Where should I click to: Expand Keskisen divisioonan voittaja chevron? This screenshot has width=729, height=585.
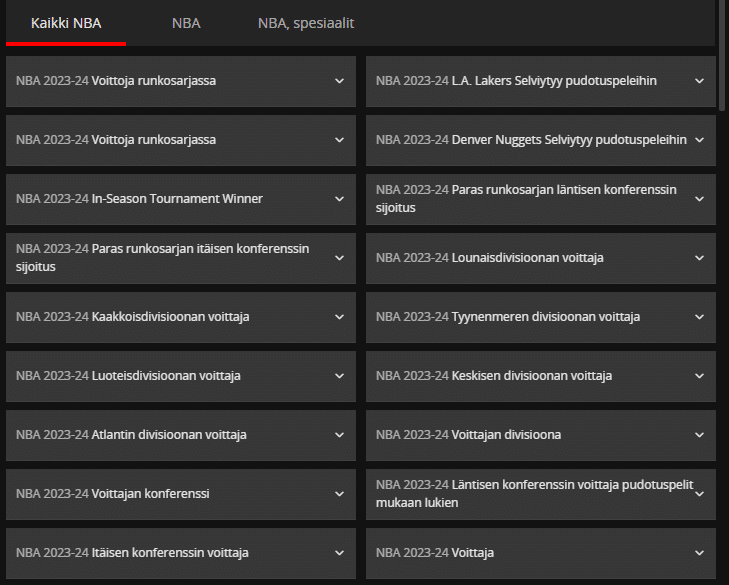coord(699,376)
